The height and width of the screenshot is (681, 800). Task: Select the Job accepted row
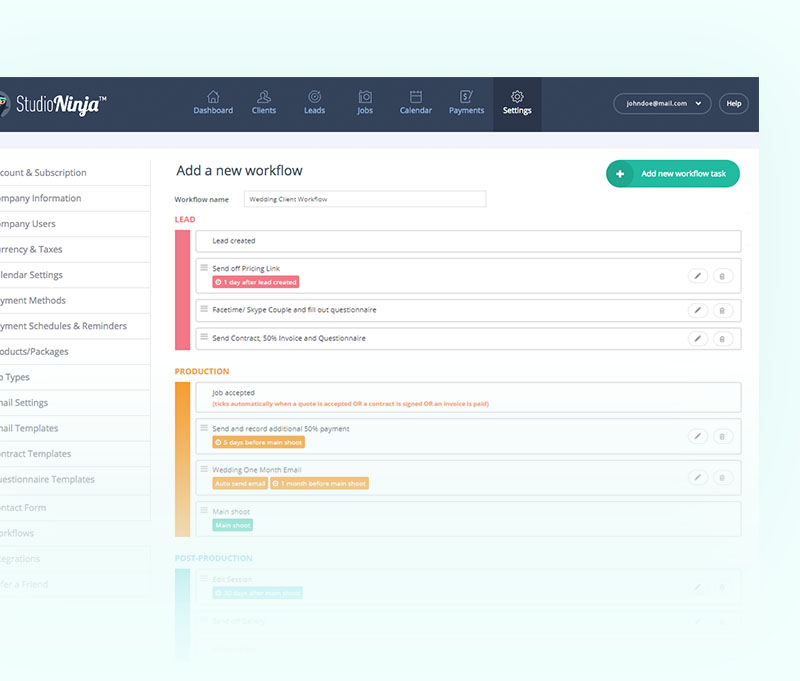(x=468, y=397)
